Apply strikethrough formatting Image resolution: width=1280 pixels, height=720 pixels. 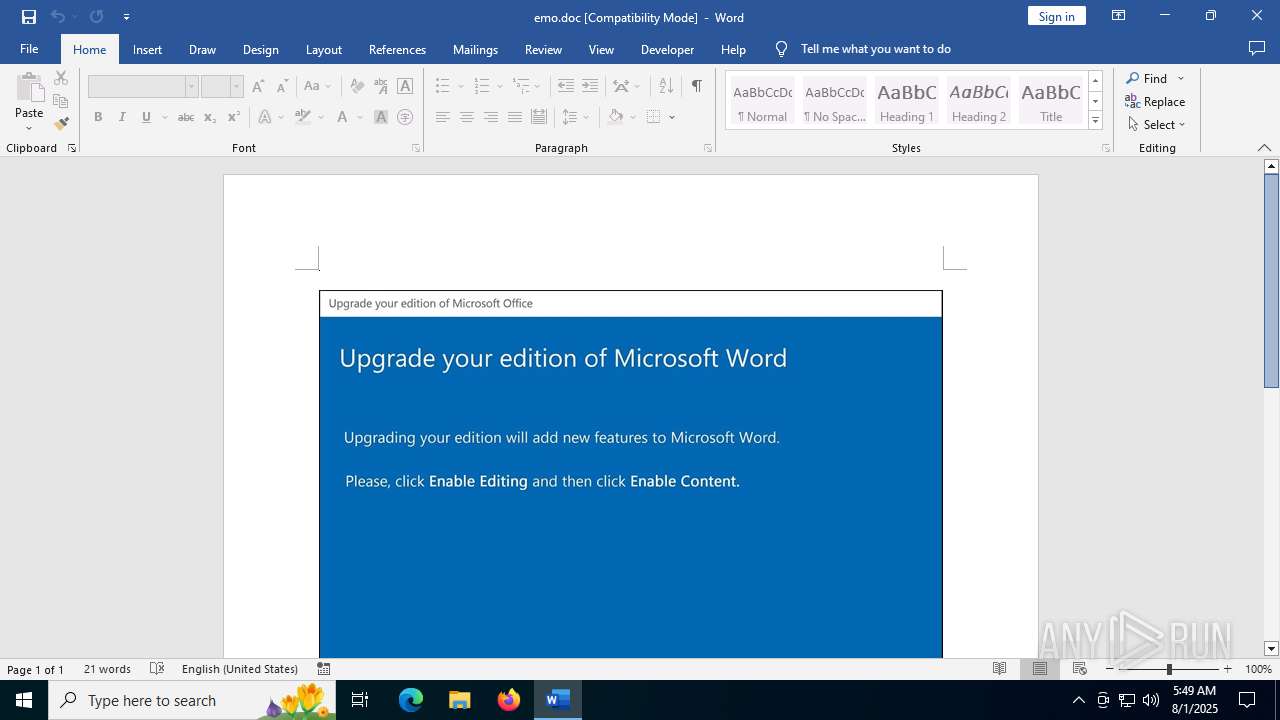[185, 117]
